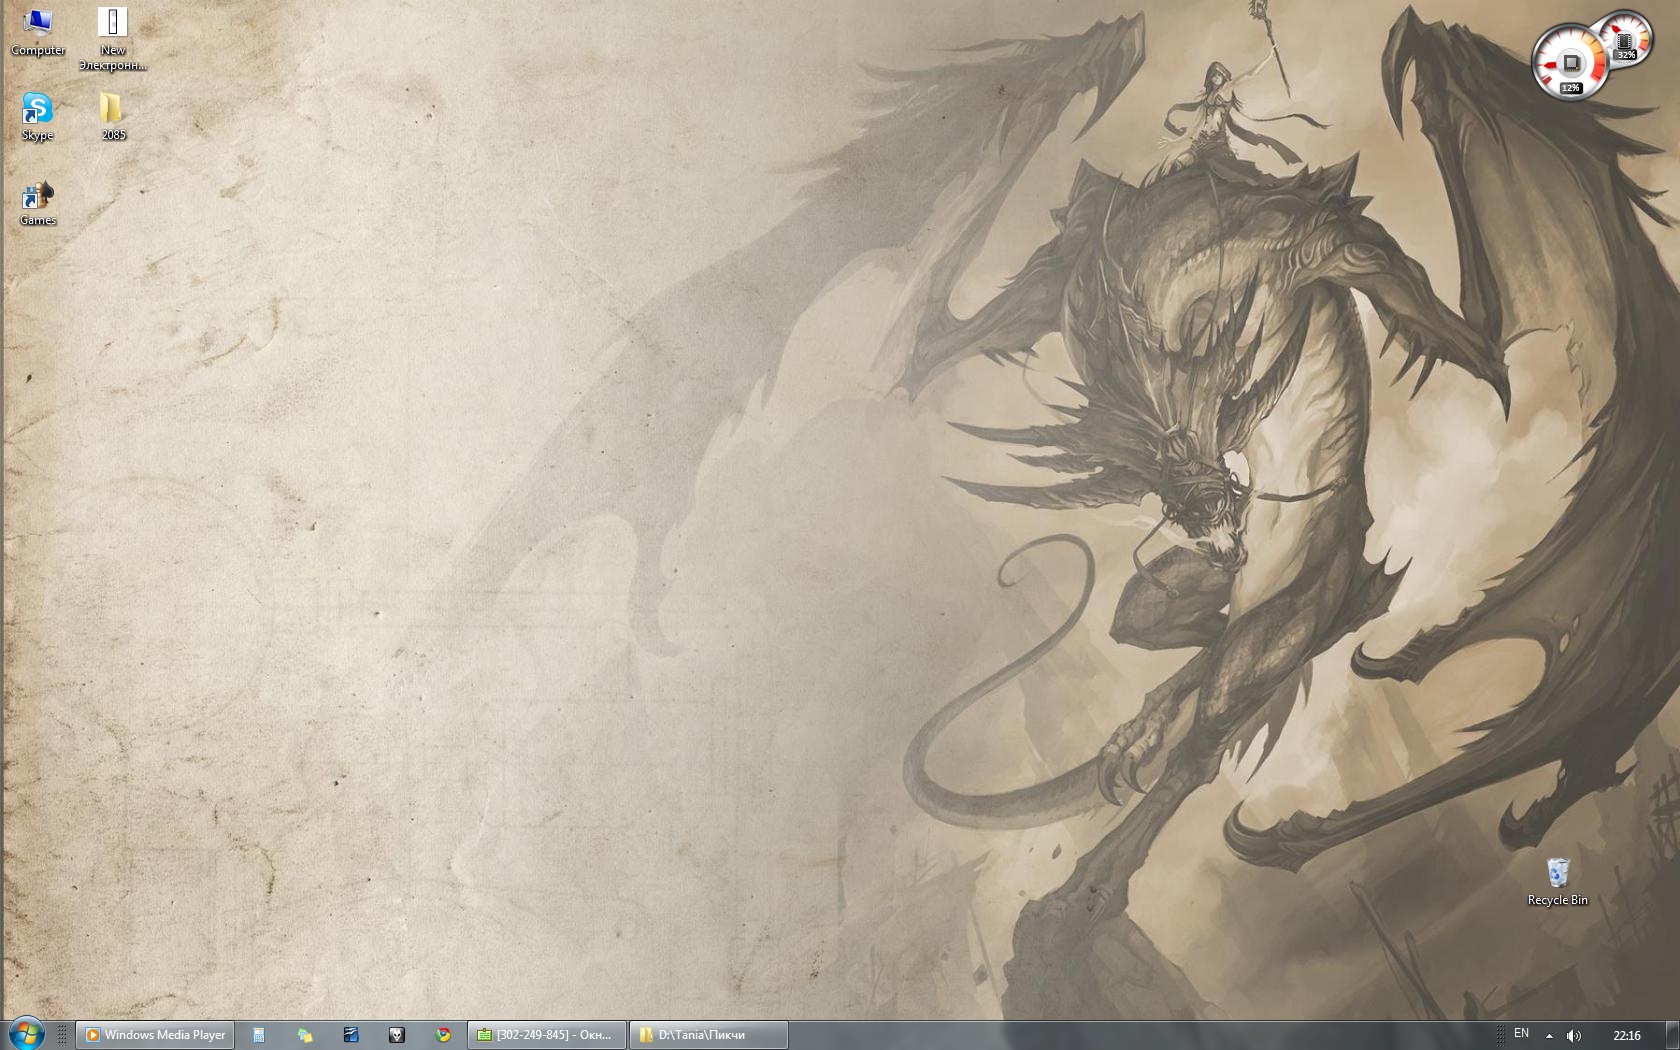Switch to the [302-249-845] taskbar window
This screenshot has width=1680, height=1050.
(547, 1035)
